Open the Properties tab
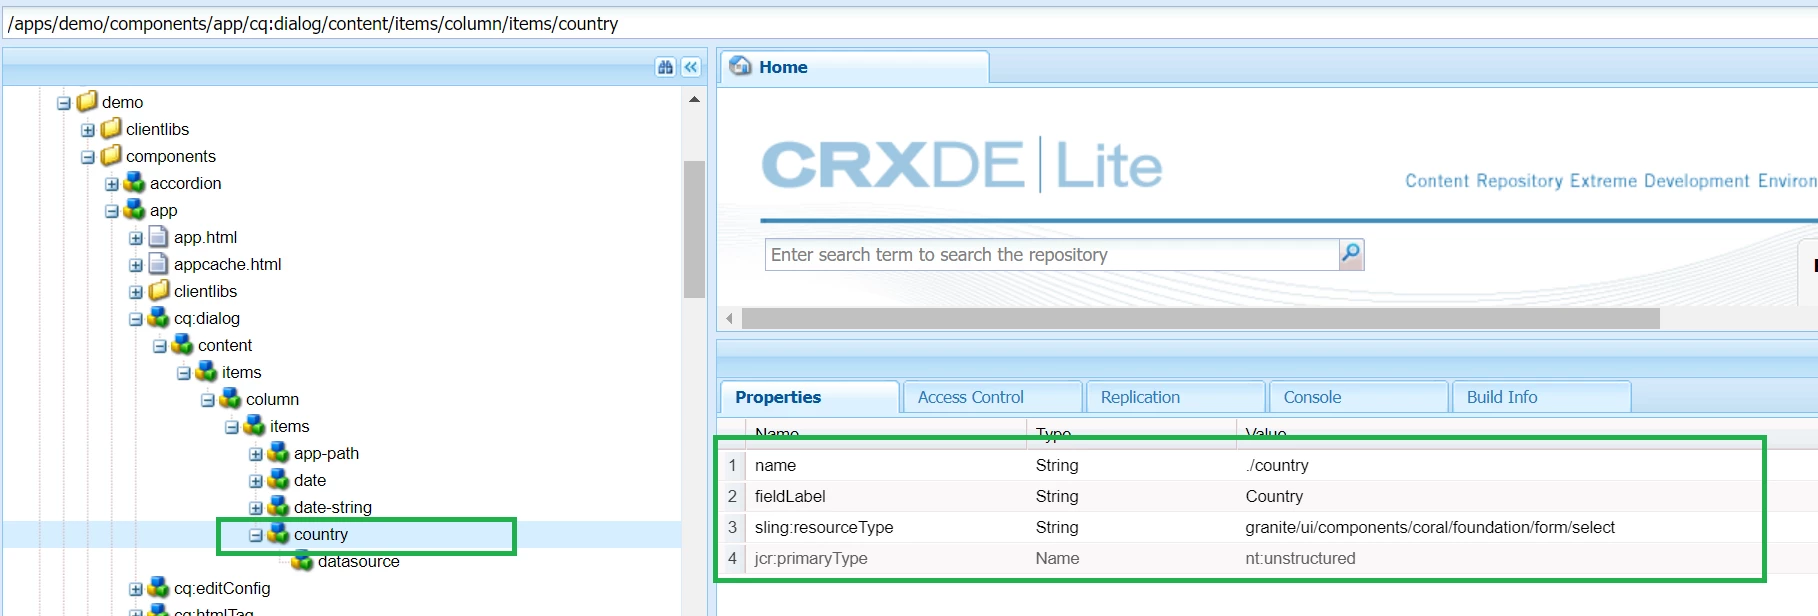 pyautogui.click(x=809, y=397)
